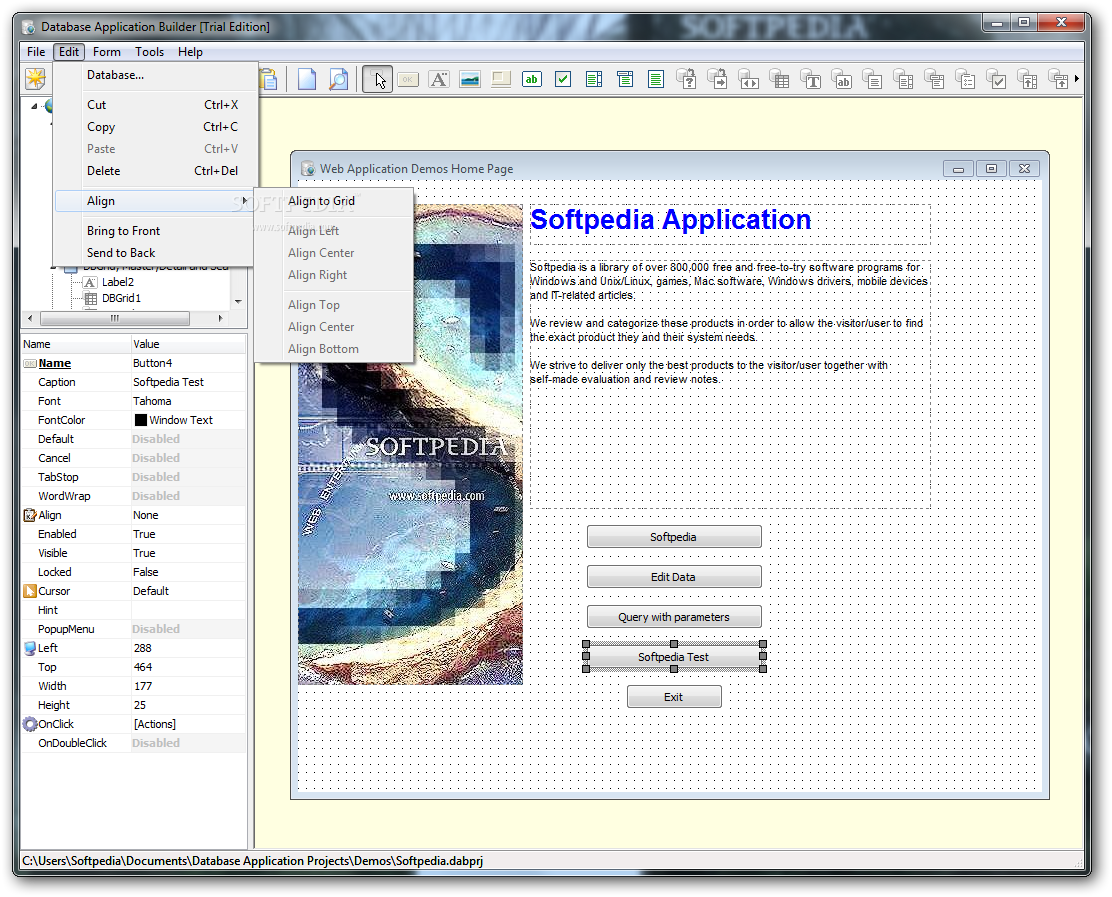The image size is (1112, 897).
Task: Choose Send to Back
Action: point(155,252)
